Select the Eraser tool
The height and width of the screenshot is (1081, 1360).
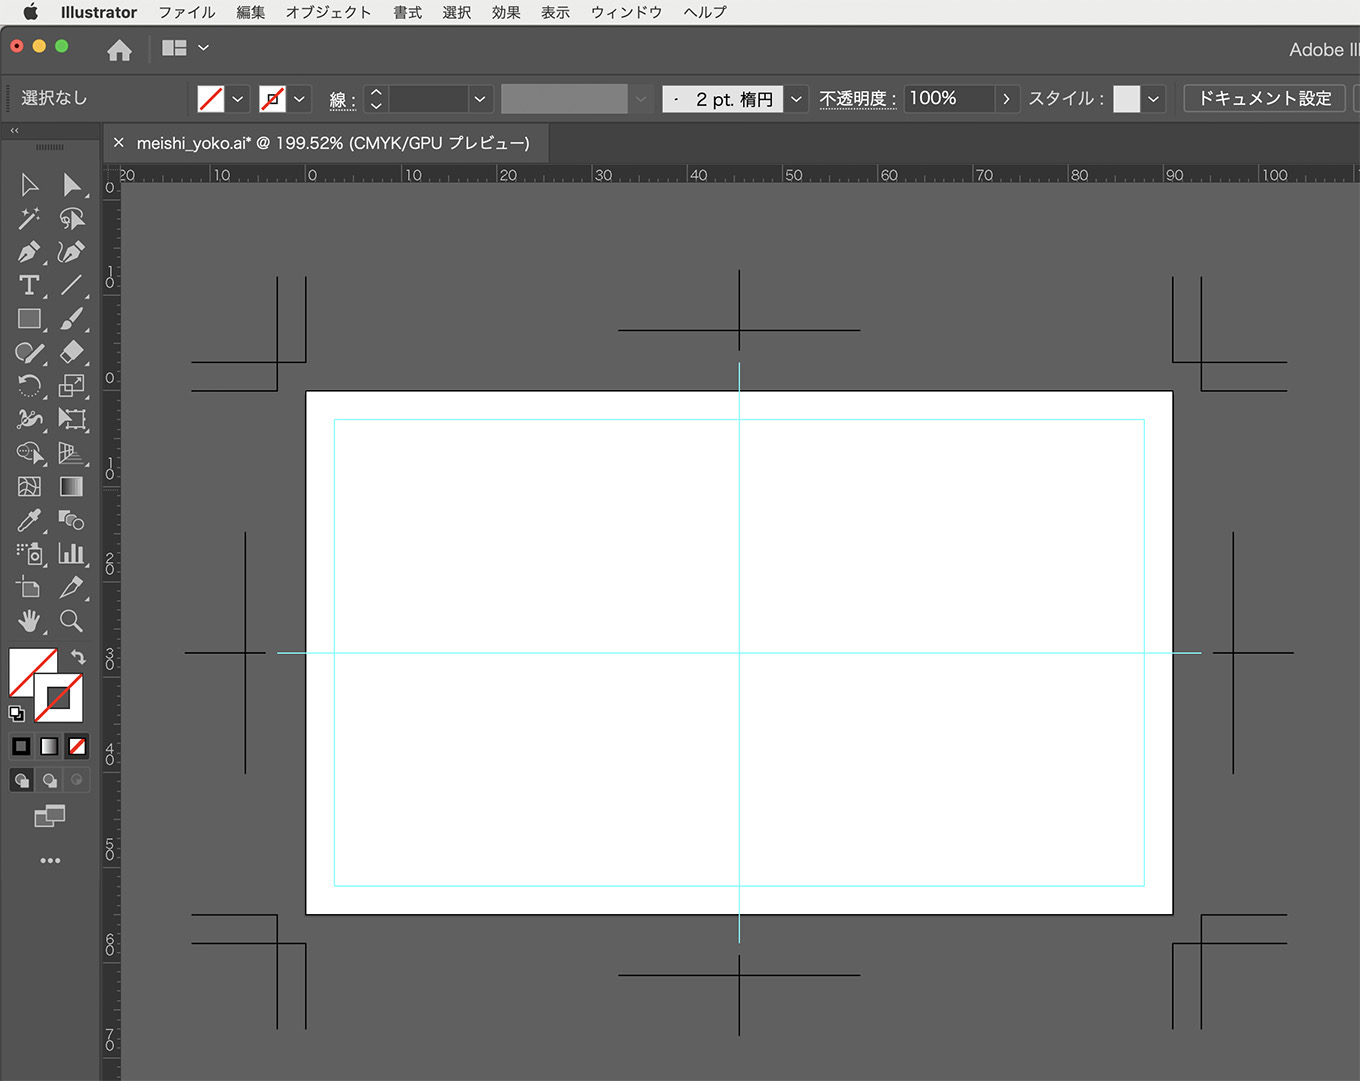(x=71, y=352)
